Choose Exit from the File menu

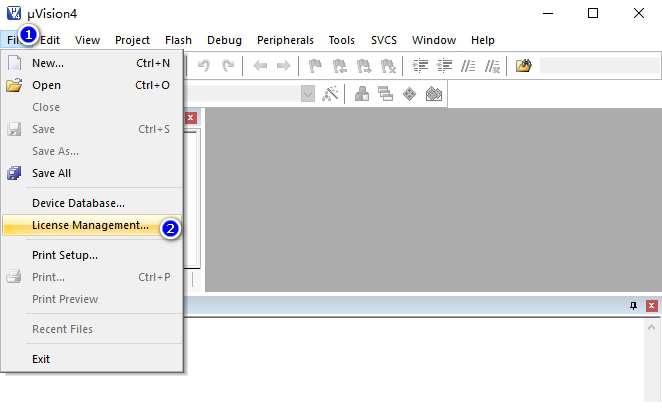pos(92,359)
